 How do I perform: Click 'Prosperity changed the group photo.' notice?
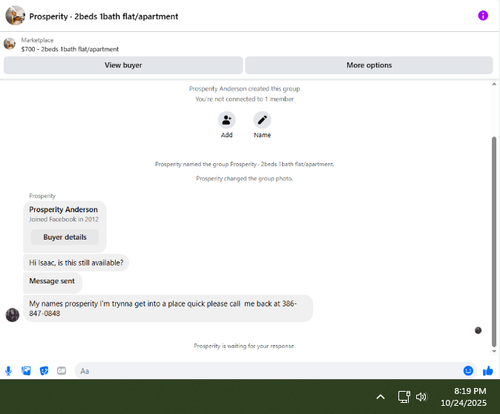click(x=244, y=178)
